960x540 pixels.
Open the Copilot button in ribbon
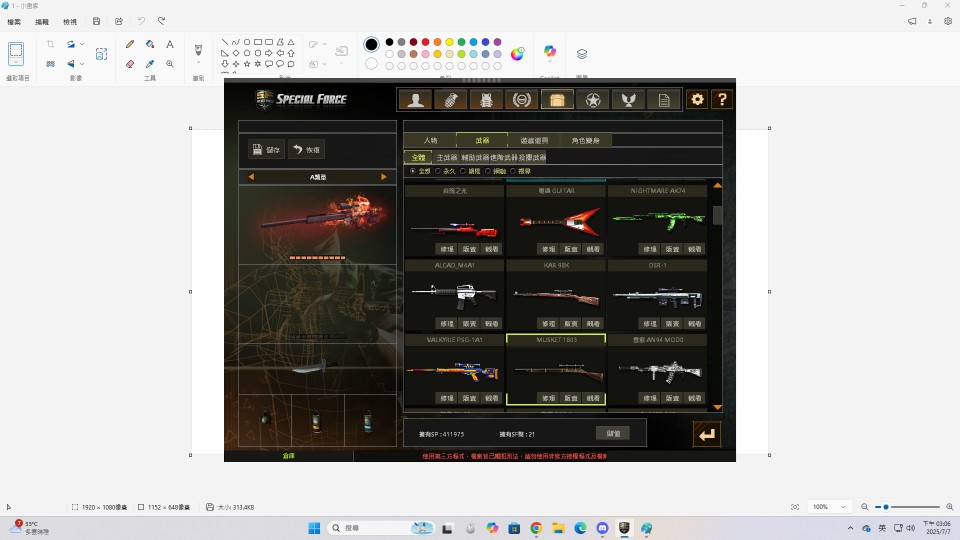click(550, 51)
